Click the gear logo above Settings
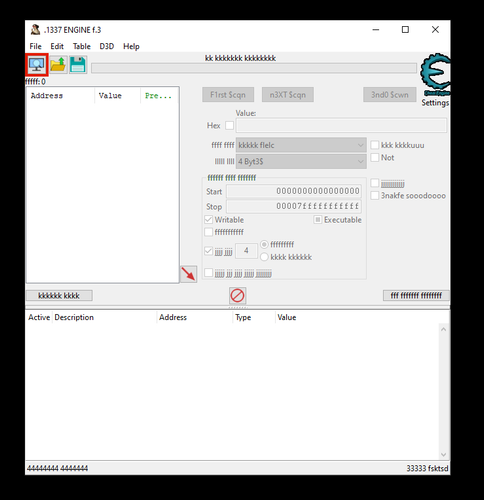Screen dimensions: 484x500 click(435, 74)
